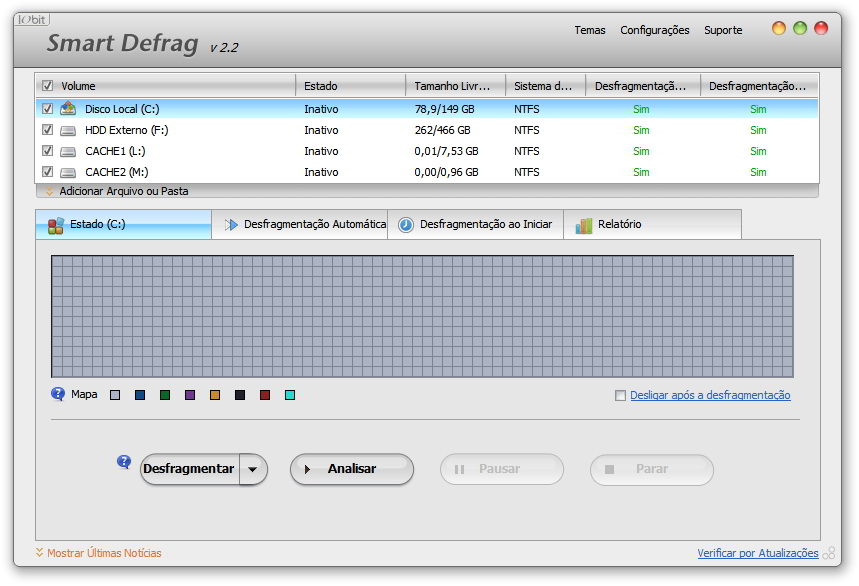Click the Verificar por Atualizações link
The width and height of the screenshot is (859, 586).
(758, 553)
